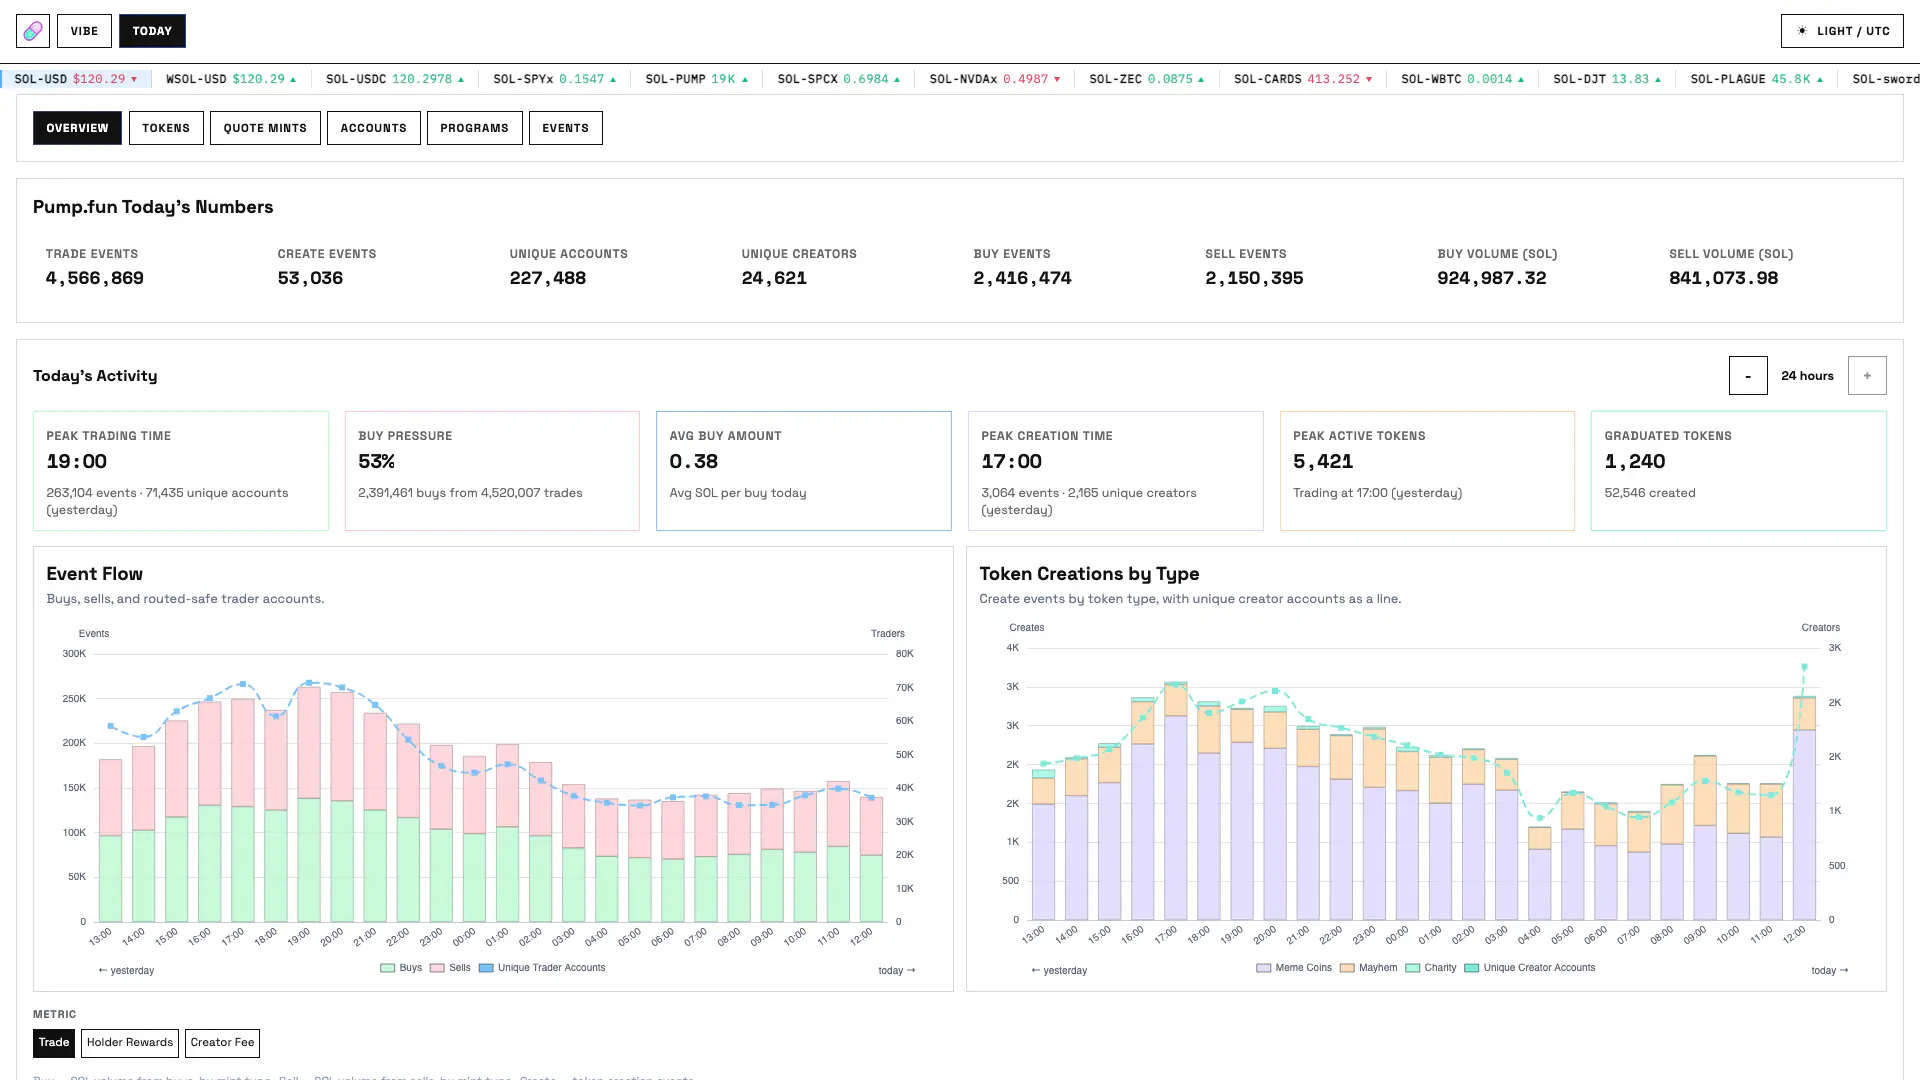
Task: Switch to the Overview tab
Action: pos(77,128)
